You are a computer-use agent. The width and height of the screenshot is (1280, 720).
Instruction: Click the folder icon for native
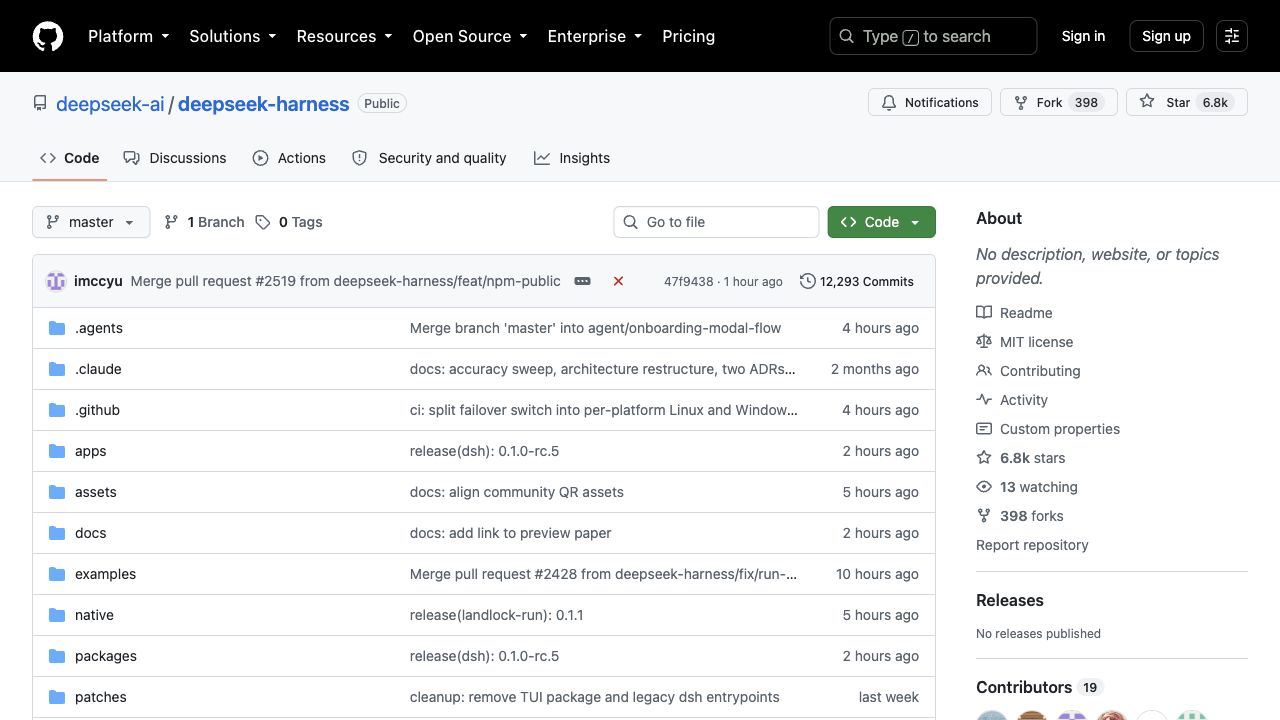coord(57,615)
